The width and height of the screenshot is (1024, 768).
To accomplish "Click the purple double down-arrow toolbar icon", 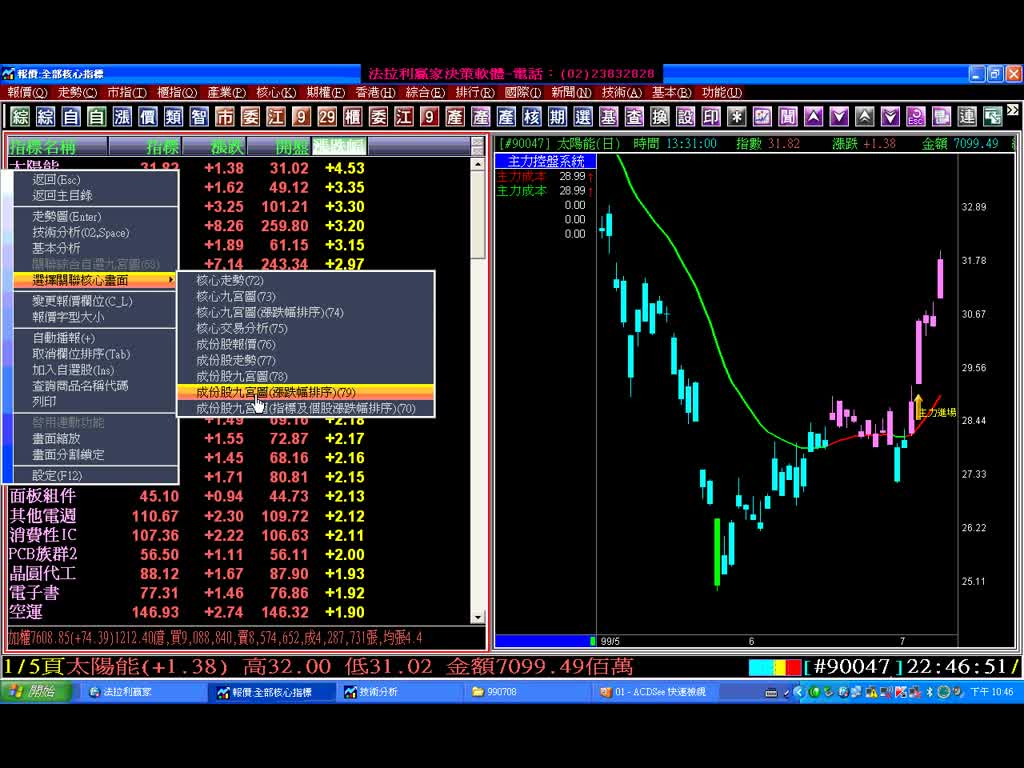I will [890, 117].
